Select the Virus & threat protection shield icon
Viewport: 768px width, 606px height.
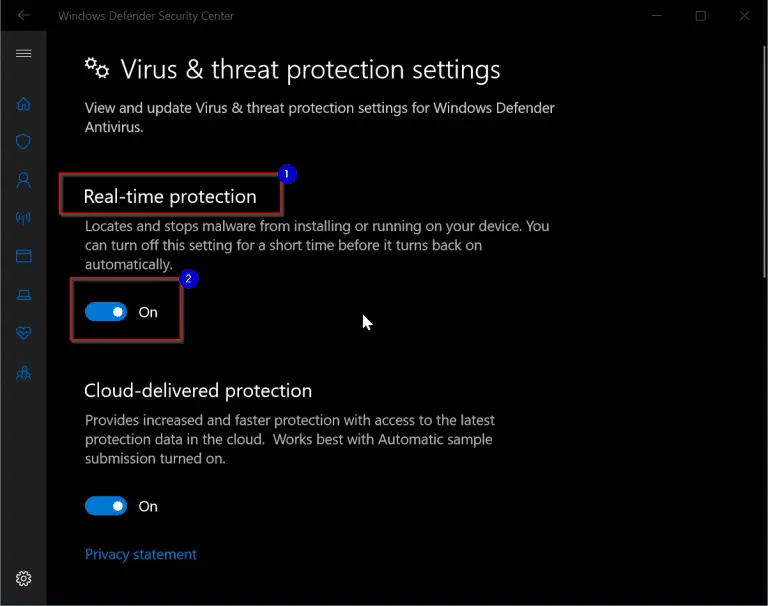click(24, 142)
